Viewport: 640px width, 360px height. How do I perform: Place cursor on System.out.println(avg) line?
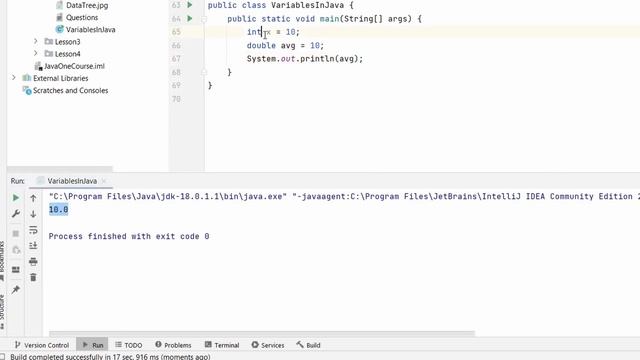(304, 59)
